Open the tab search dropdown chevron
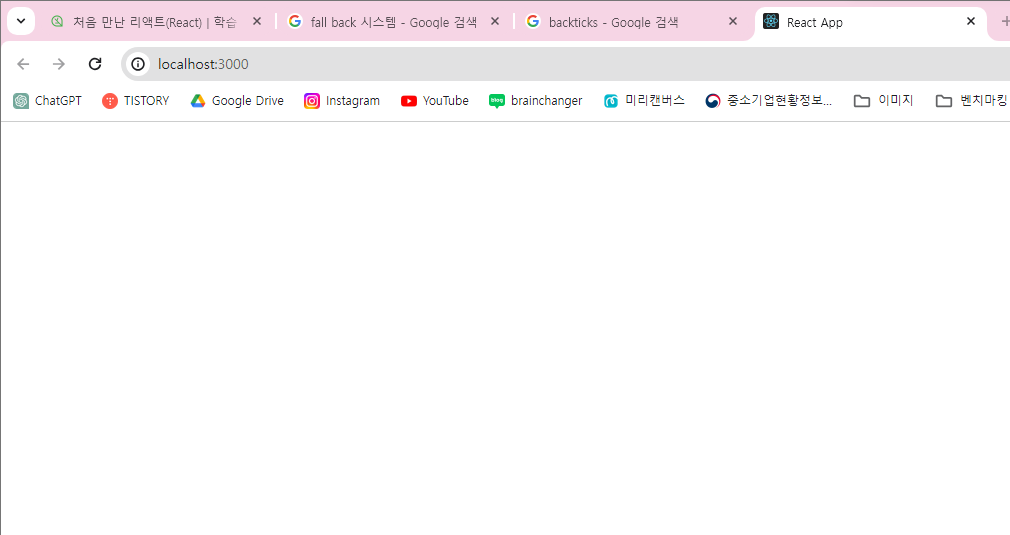Screen dimensions: 1010x535 tap(21, 21)
